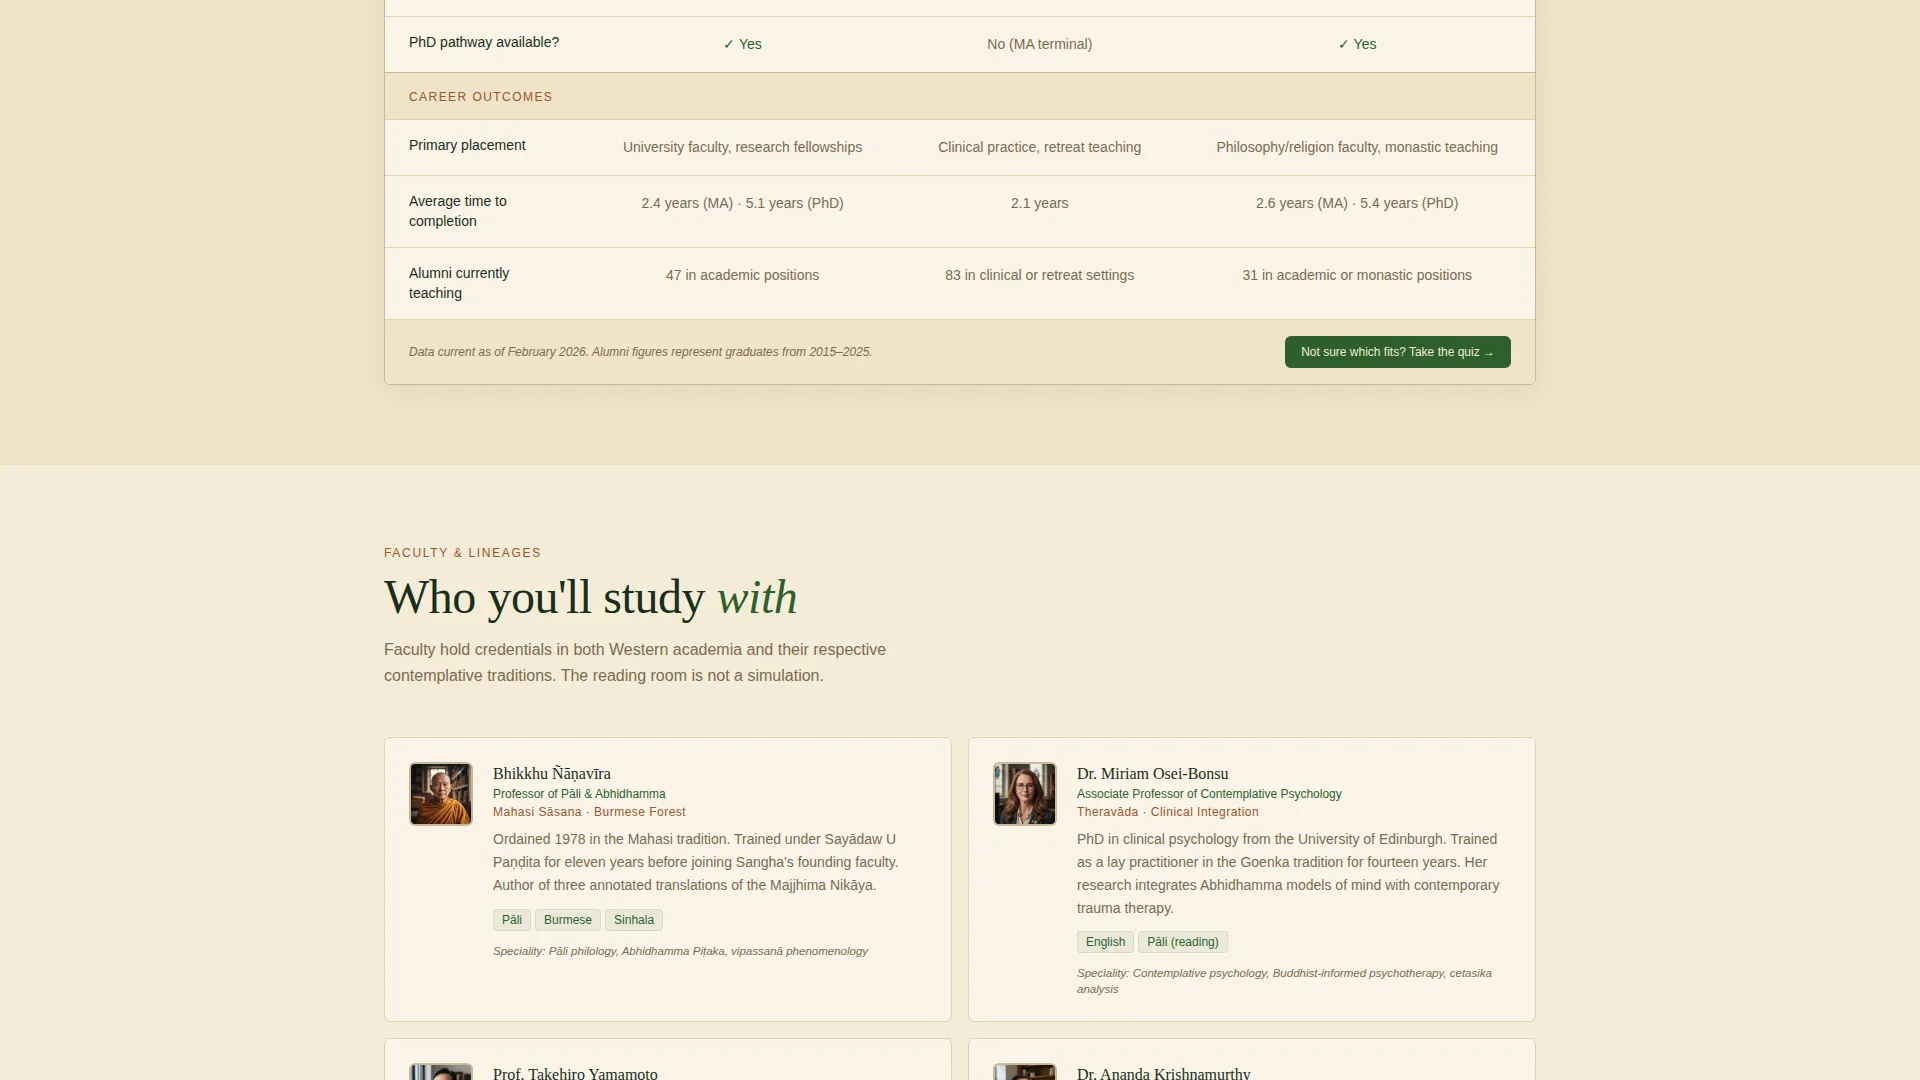1920x1080 pixels.
Task: Click the 'Who you'll study with' heading
Action: 591,598
